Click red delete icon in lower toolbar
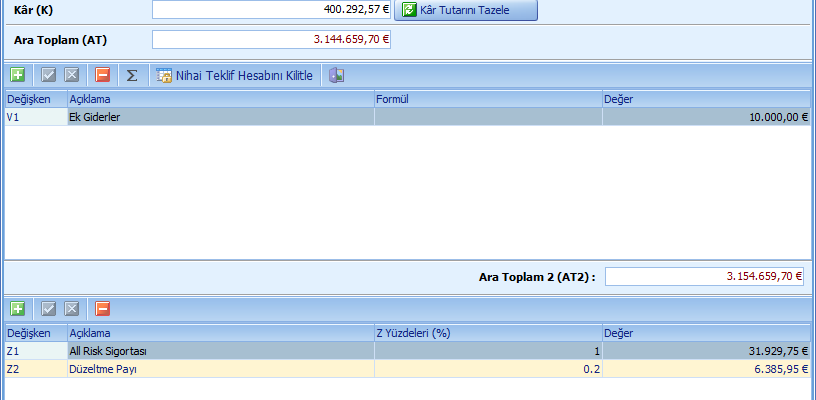Image resolution: width=816 pixels, height=400 pixels. coord(102,309)
